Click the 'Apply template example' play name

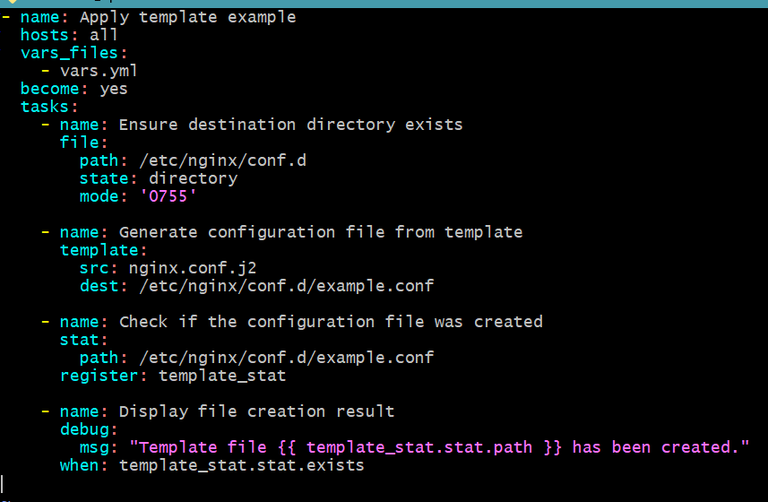coord(187,17)
